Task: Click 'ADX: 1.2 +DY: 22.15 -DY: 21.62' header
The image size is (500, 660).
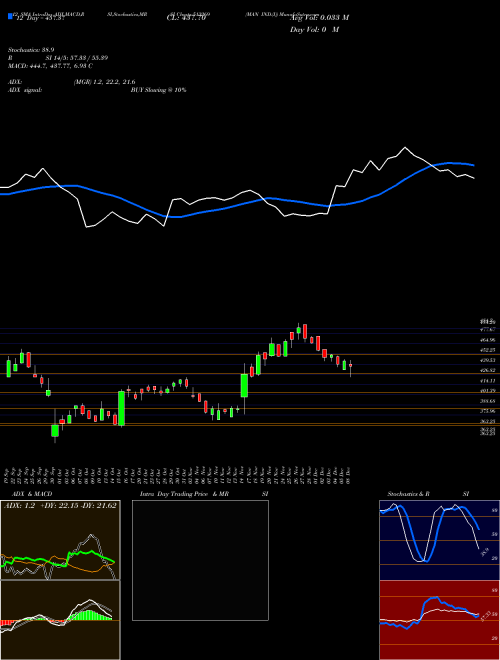Action: [60, 505]
